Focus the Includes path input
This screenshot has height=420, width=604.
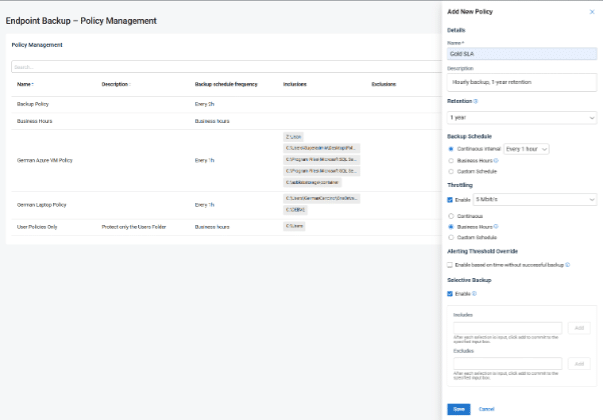[x=508, y=328]
